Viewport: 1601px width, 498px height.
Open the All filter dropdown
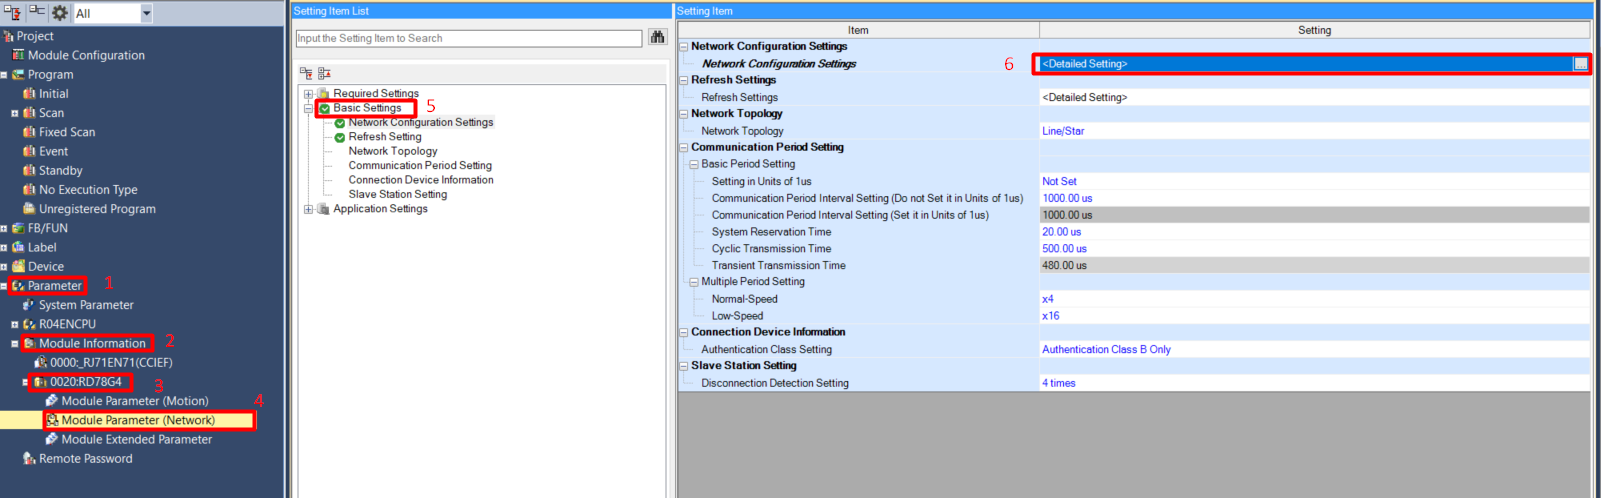point(147,13)
